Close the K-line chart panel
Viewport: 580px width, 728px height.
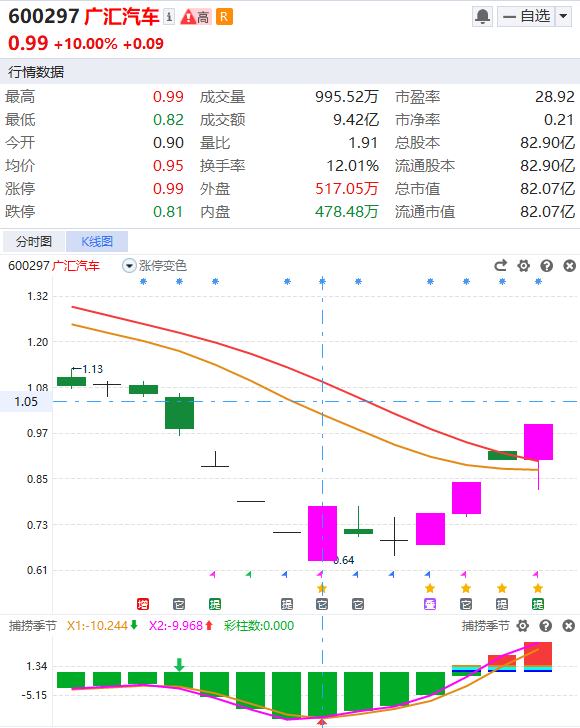(x=570, y=266)
